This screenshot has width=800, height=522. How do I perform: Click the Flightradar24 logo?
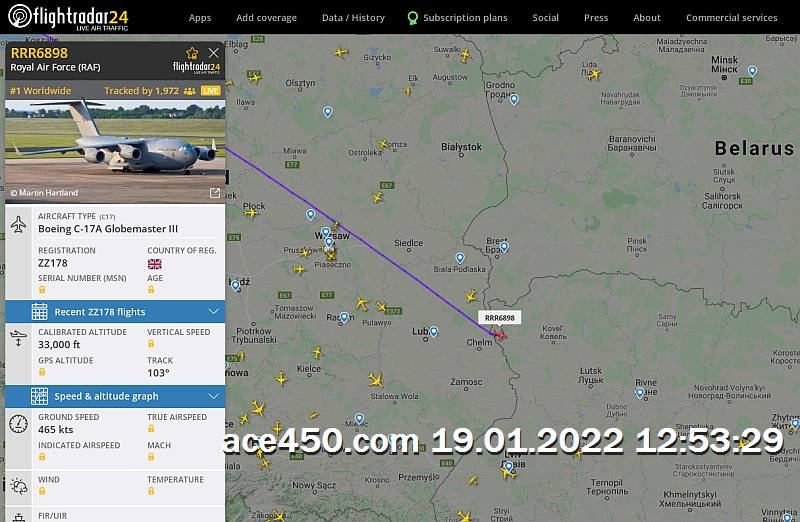click(68, 16)
